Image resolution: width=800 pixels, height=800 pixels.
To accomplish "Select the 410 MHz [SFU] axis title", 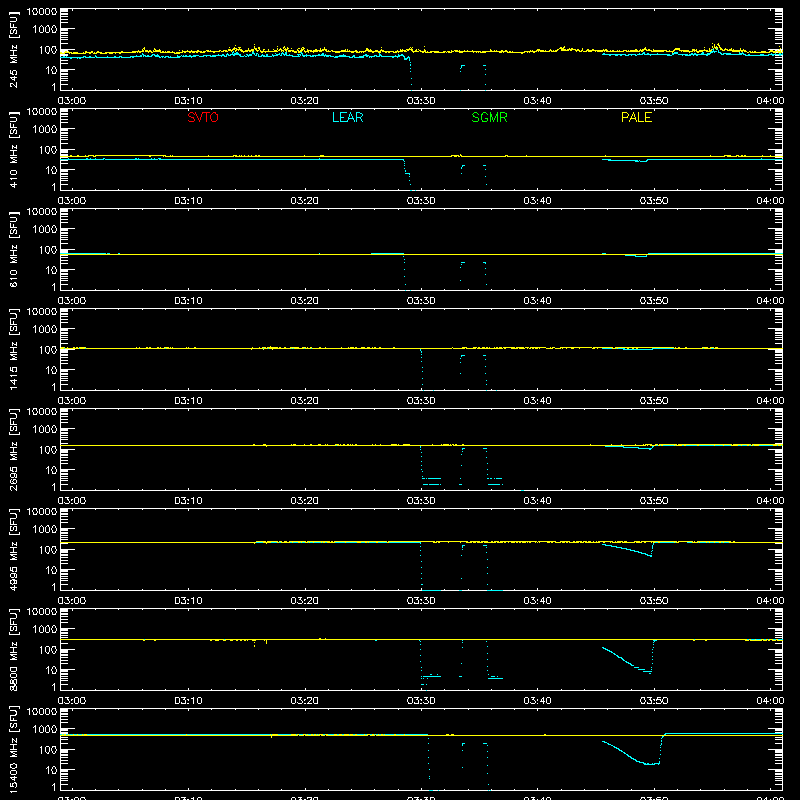I will point(13,150).
